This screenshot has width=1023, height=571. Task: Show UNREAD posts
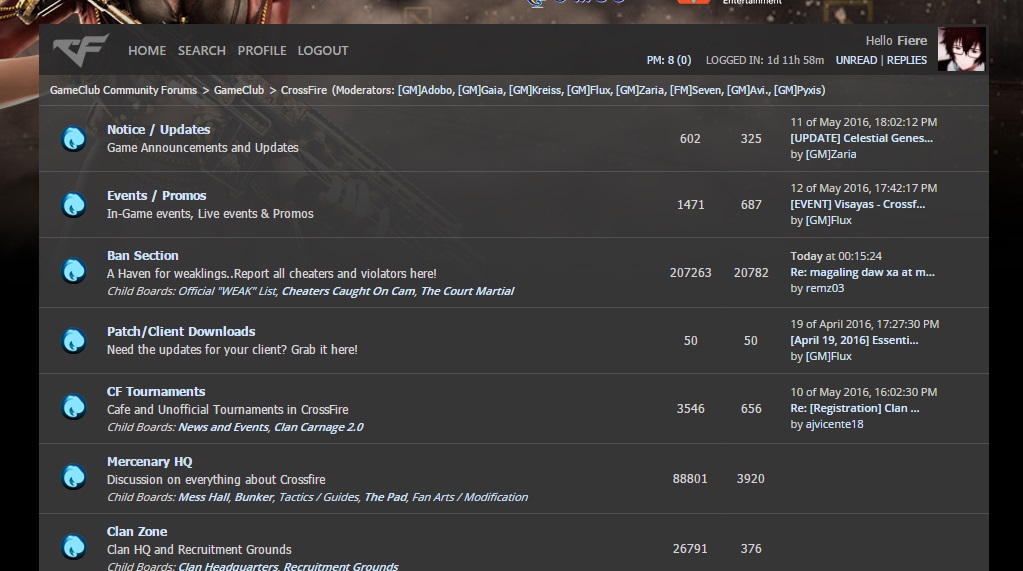[x=856, y=60]
